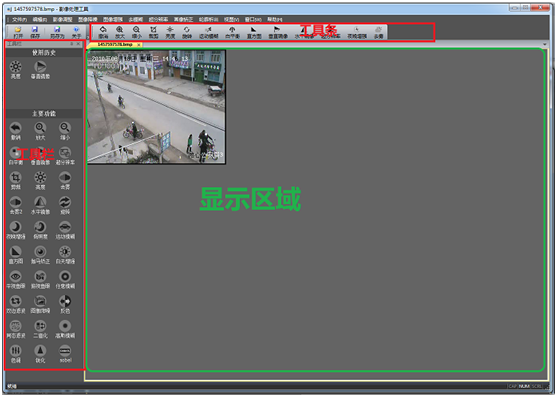The image size is (557, 397).
Task: Click the eye-shaped icon in the side panel
Action: [x=16, y=279]
